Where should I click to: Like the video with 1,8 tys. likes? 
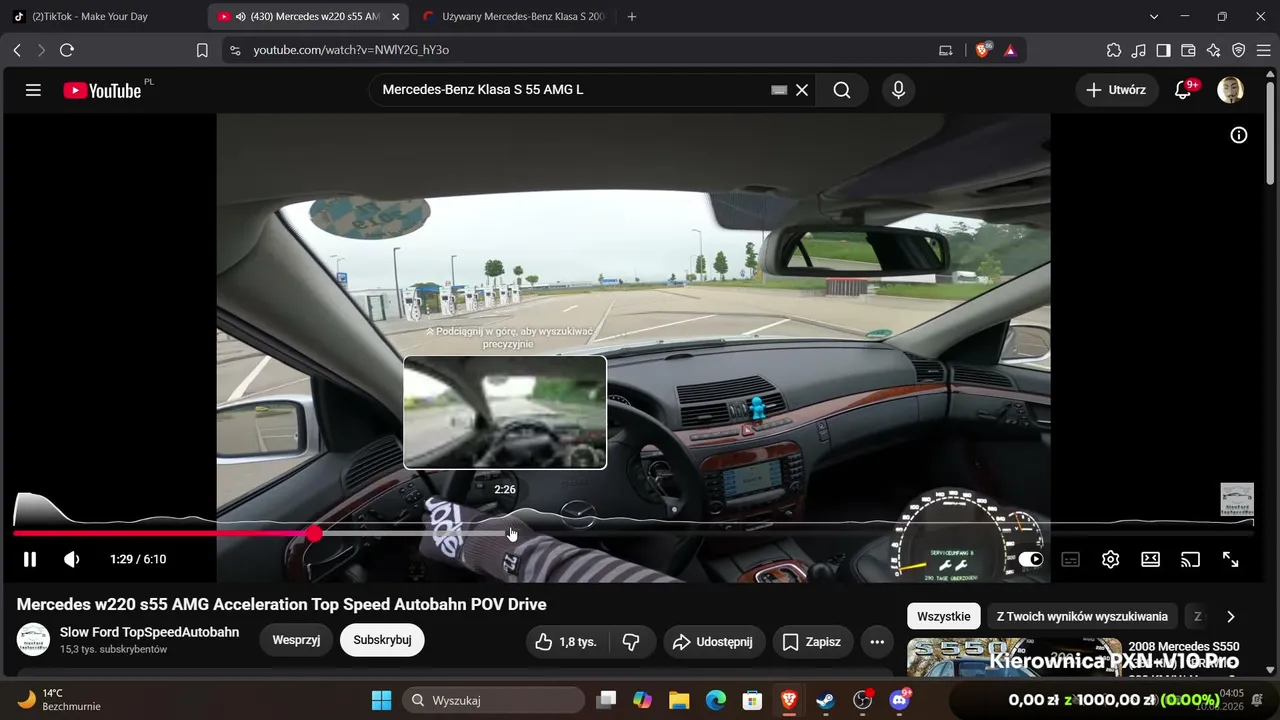[566, 641]
